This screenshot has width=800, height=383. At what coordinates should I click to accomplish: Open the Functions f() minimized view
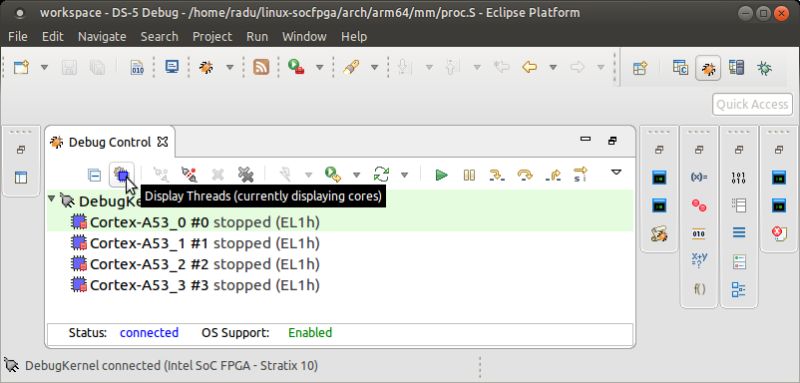(x=698, y=289)
